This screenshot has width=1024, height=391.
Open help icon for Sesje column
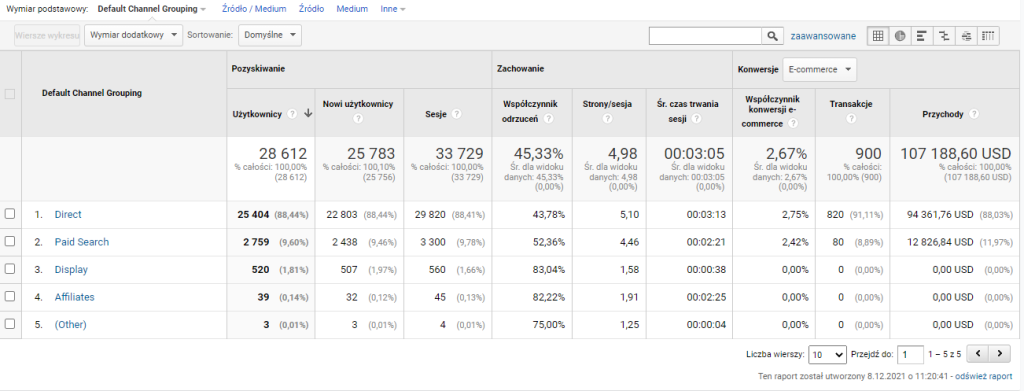coord(456,114)
